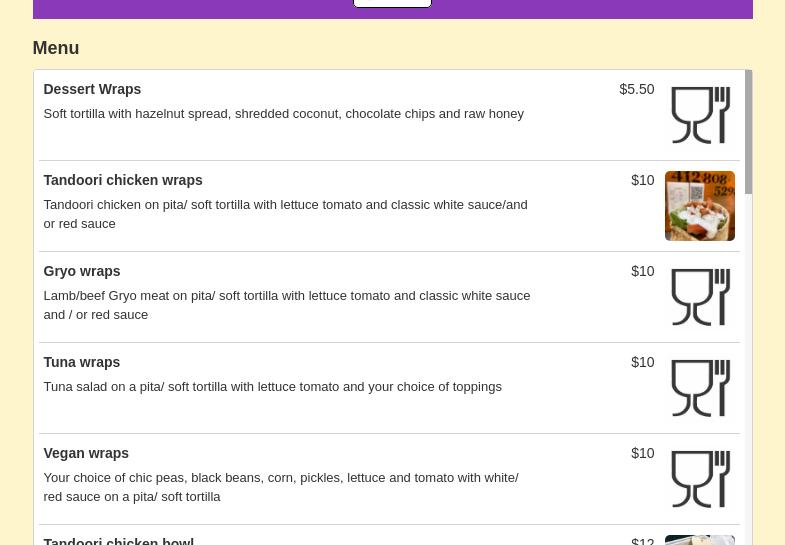Viewport: 785px width, 545px height.
Task: Click the white button in purple banner
Action: tap(392, 3)
